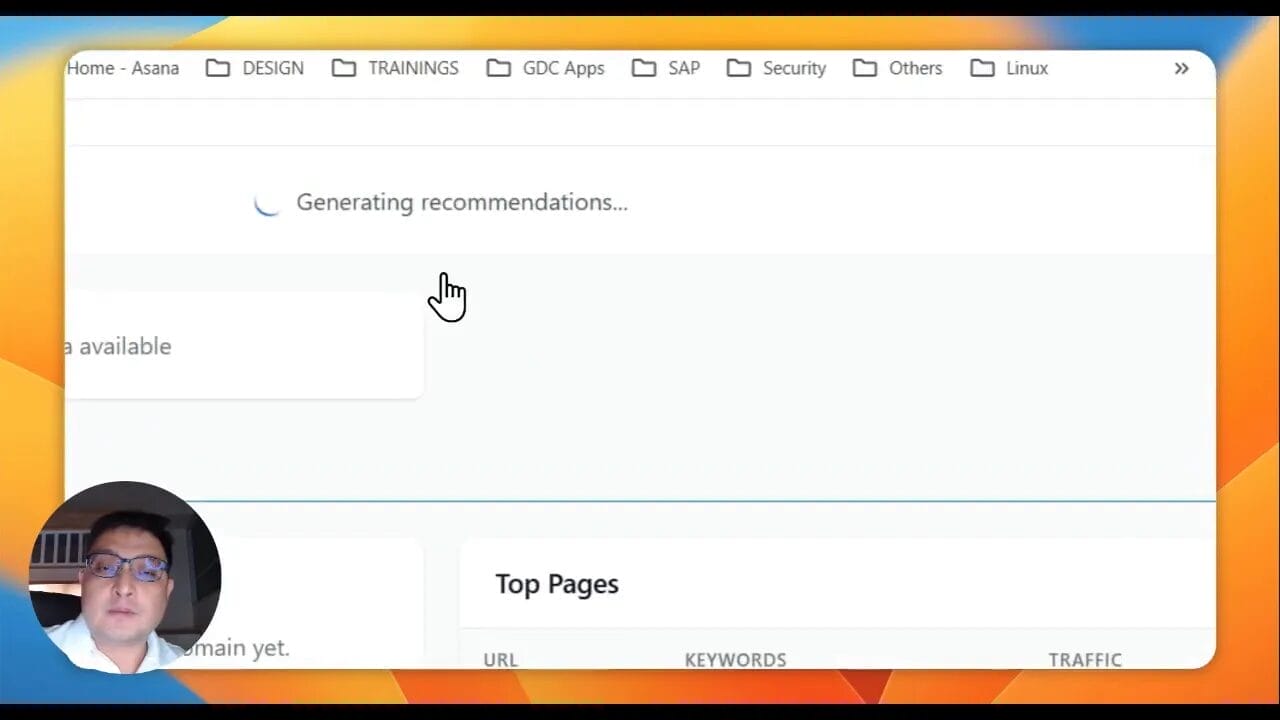Open the SAP bookmarks folder
The height and width of the screenshot is (720, 1280).
684,67
